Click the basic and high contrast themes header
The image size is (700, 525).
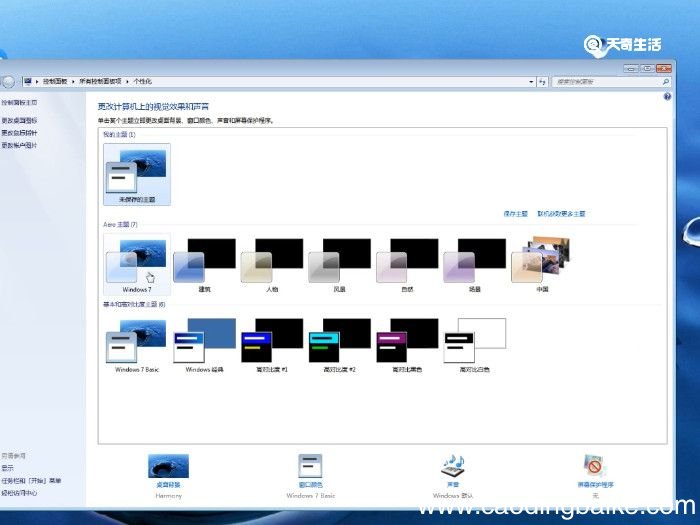pyautogui.click(x=134, y=304)
